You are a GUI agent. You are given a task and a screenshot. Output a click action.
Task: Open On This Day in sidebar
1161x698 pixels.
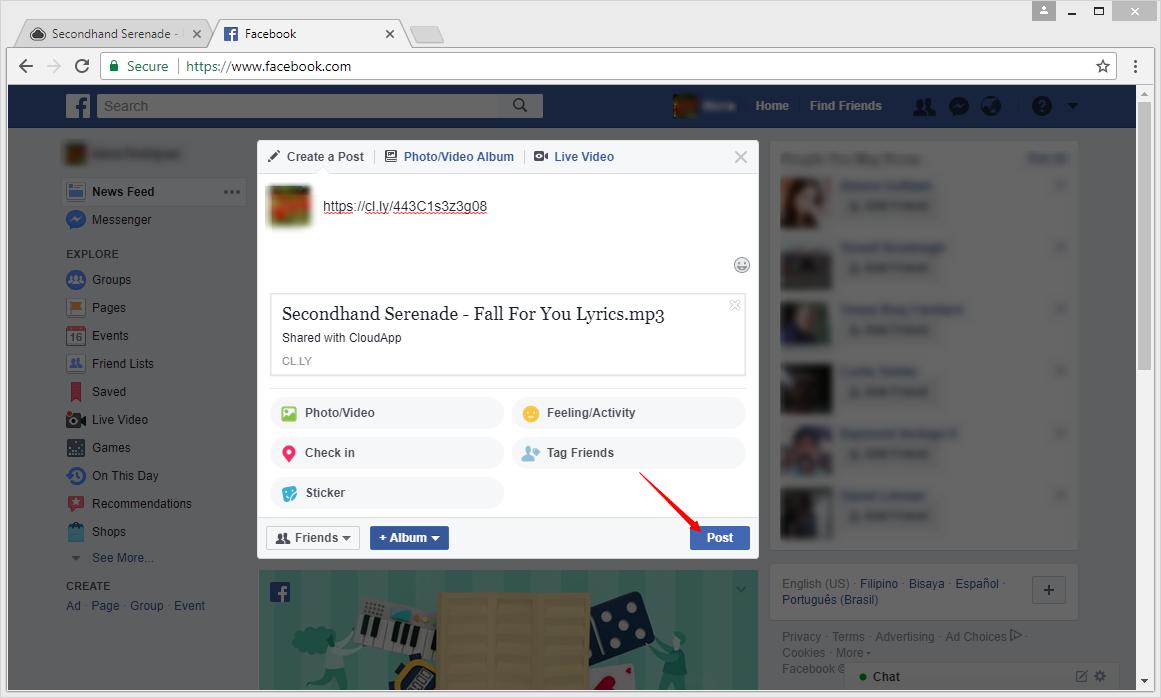tap(113, 476)
